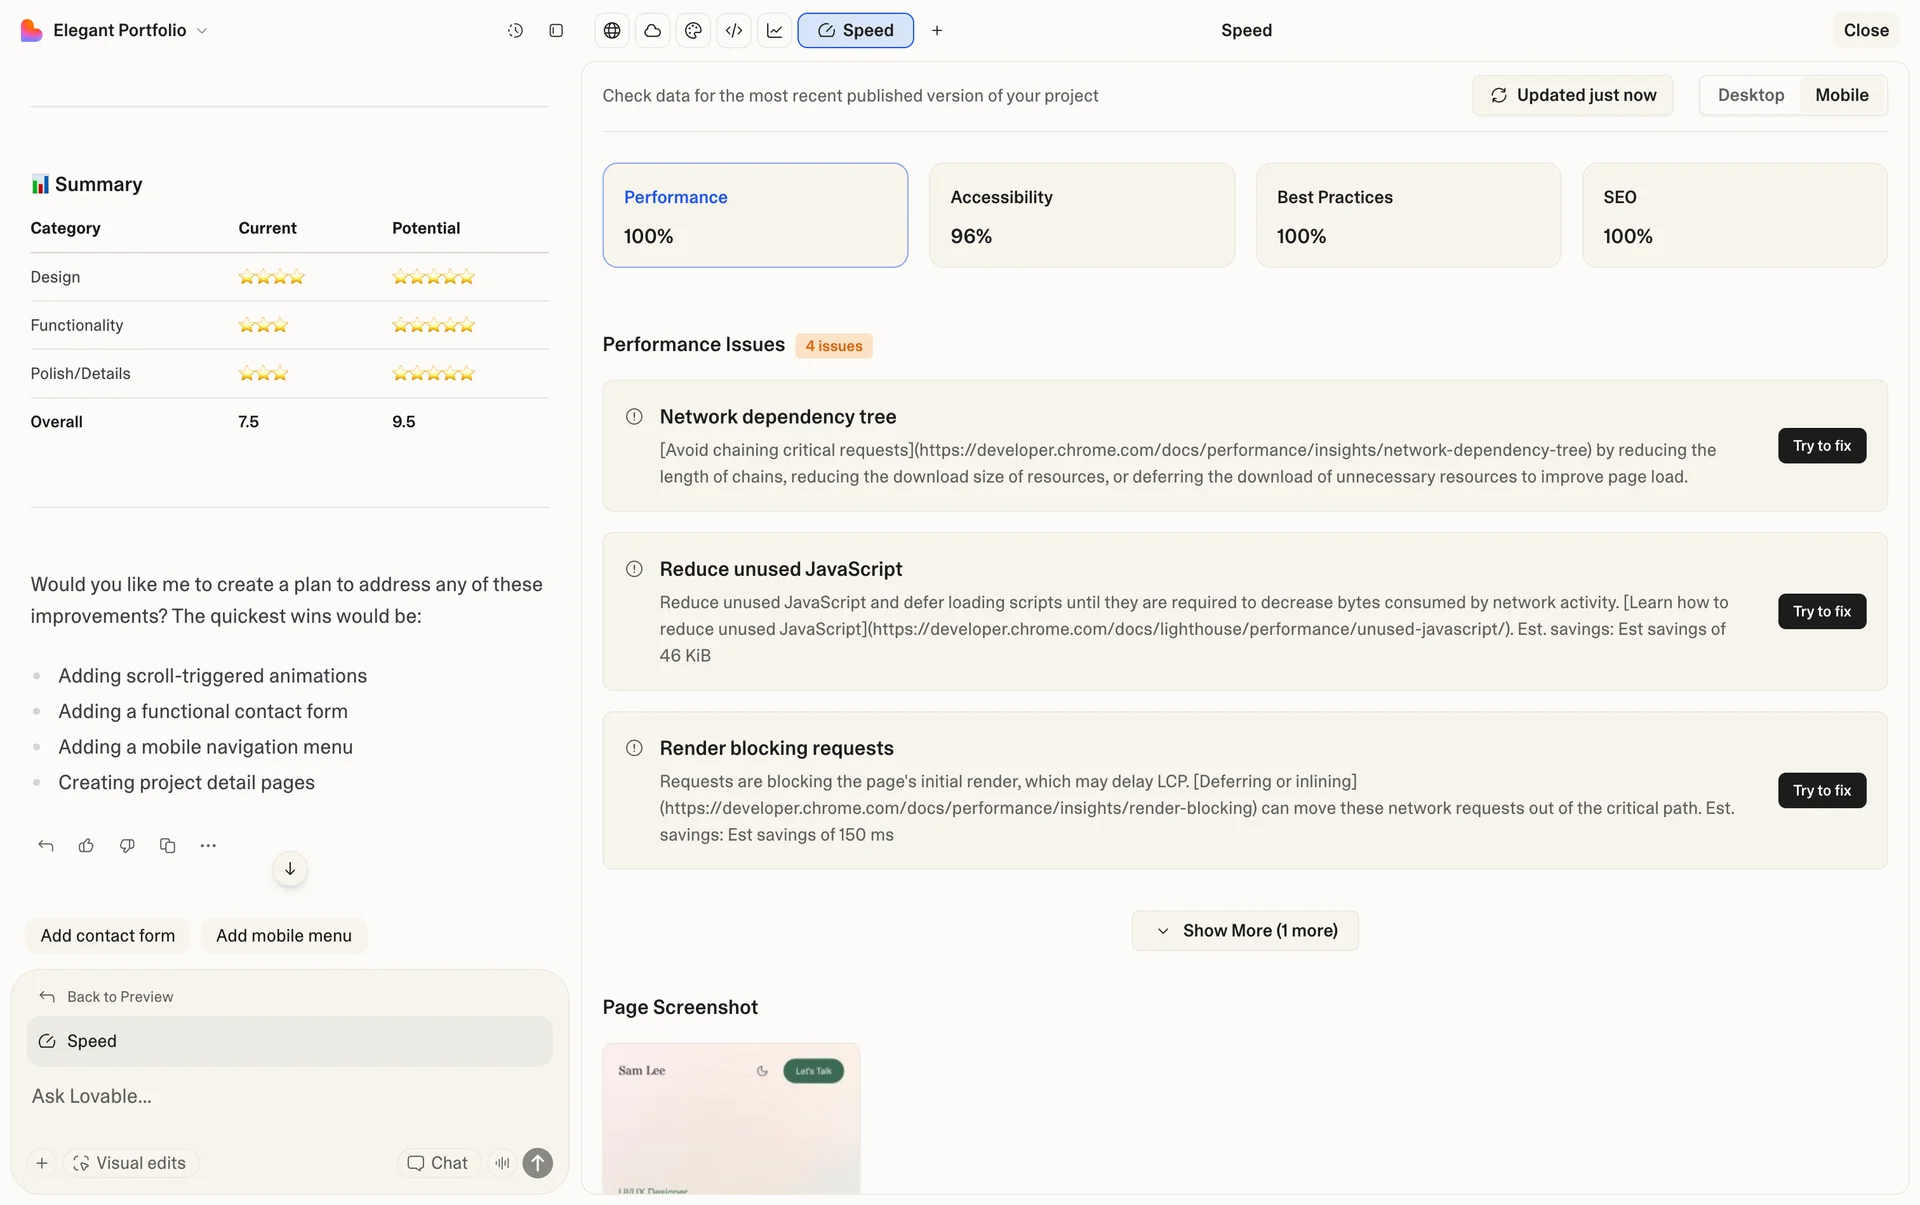
Task: Open the more options ellipsis menu
Action: [208, 846]
